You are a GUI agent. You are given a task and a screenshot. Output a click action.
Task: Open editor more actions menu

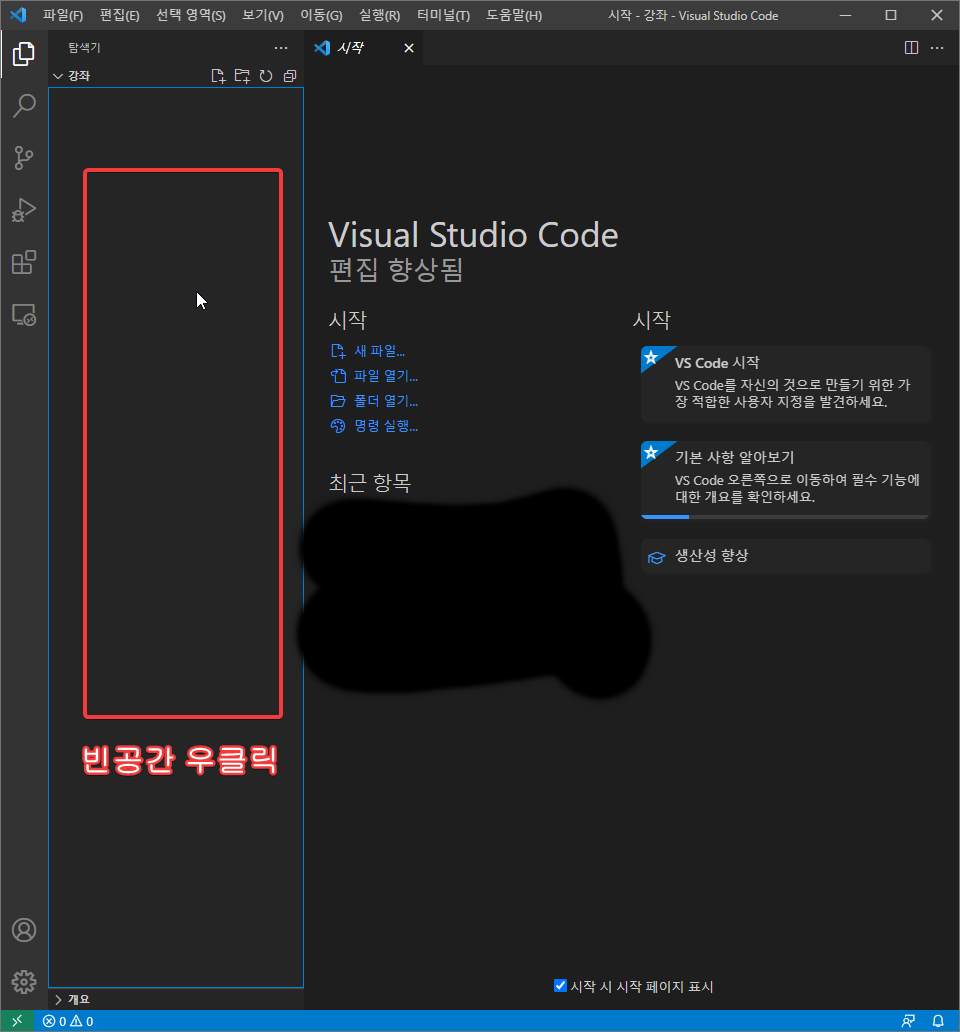coord(937,48)
